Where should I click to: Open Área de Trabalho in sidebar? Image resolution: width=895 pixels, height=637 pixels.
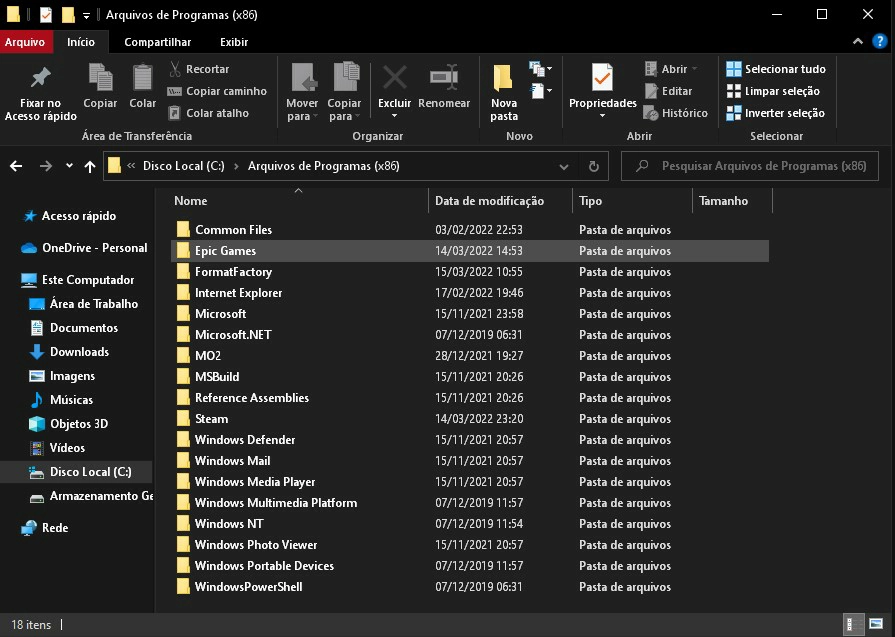pyautogui.click(x=84, y=304)
